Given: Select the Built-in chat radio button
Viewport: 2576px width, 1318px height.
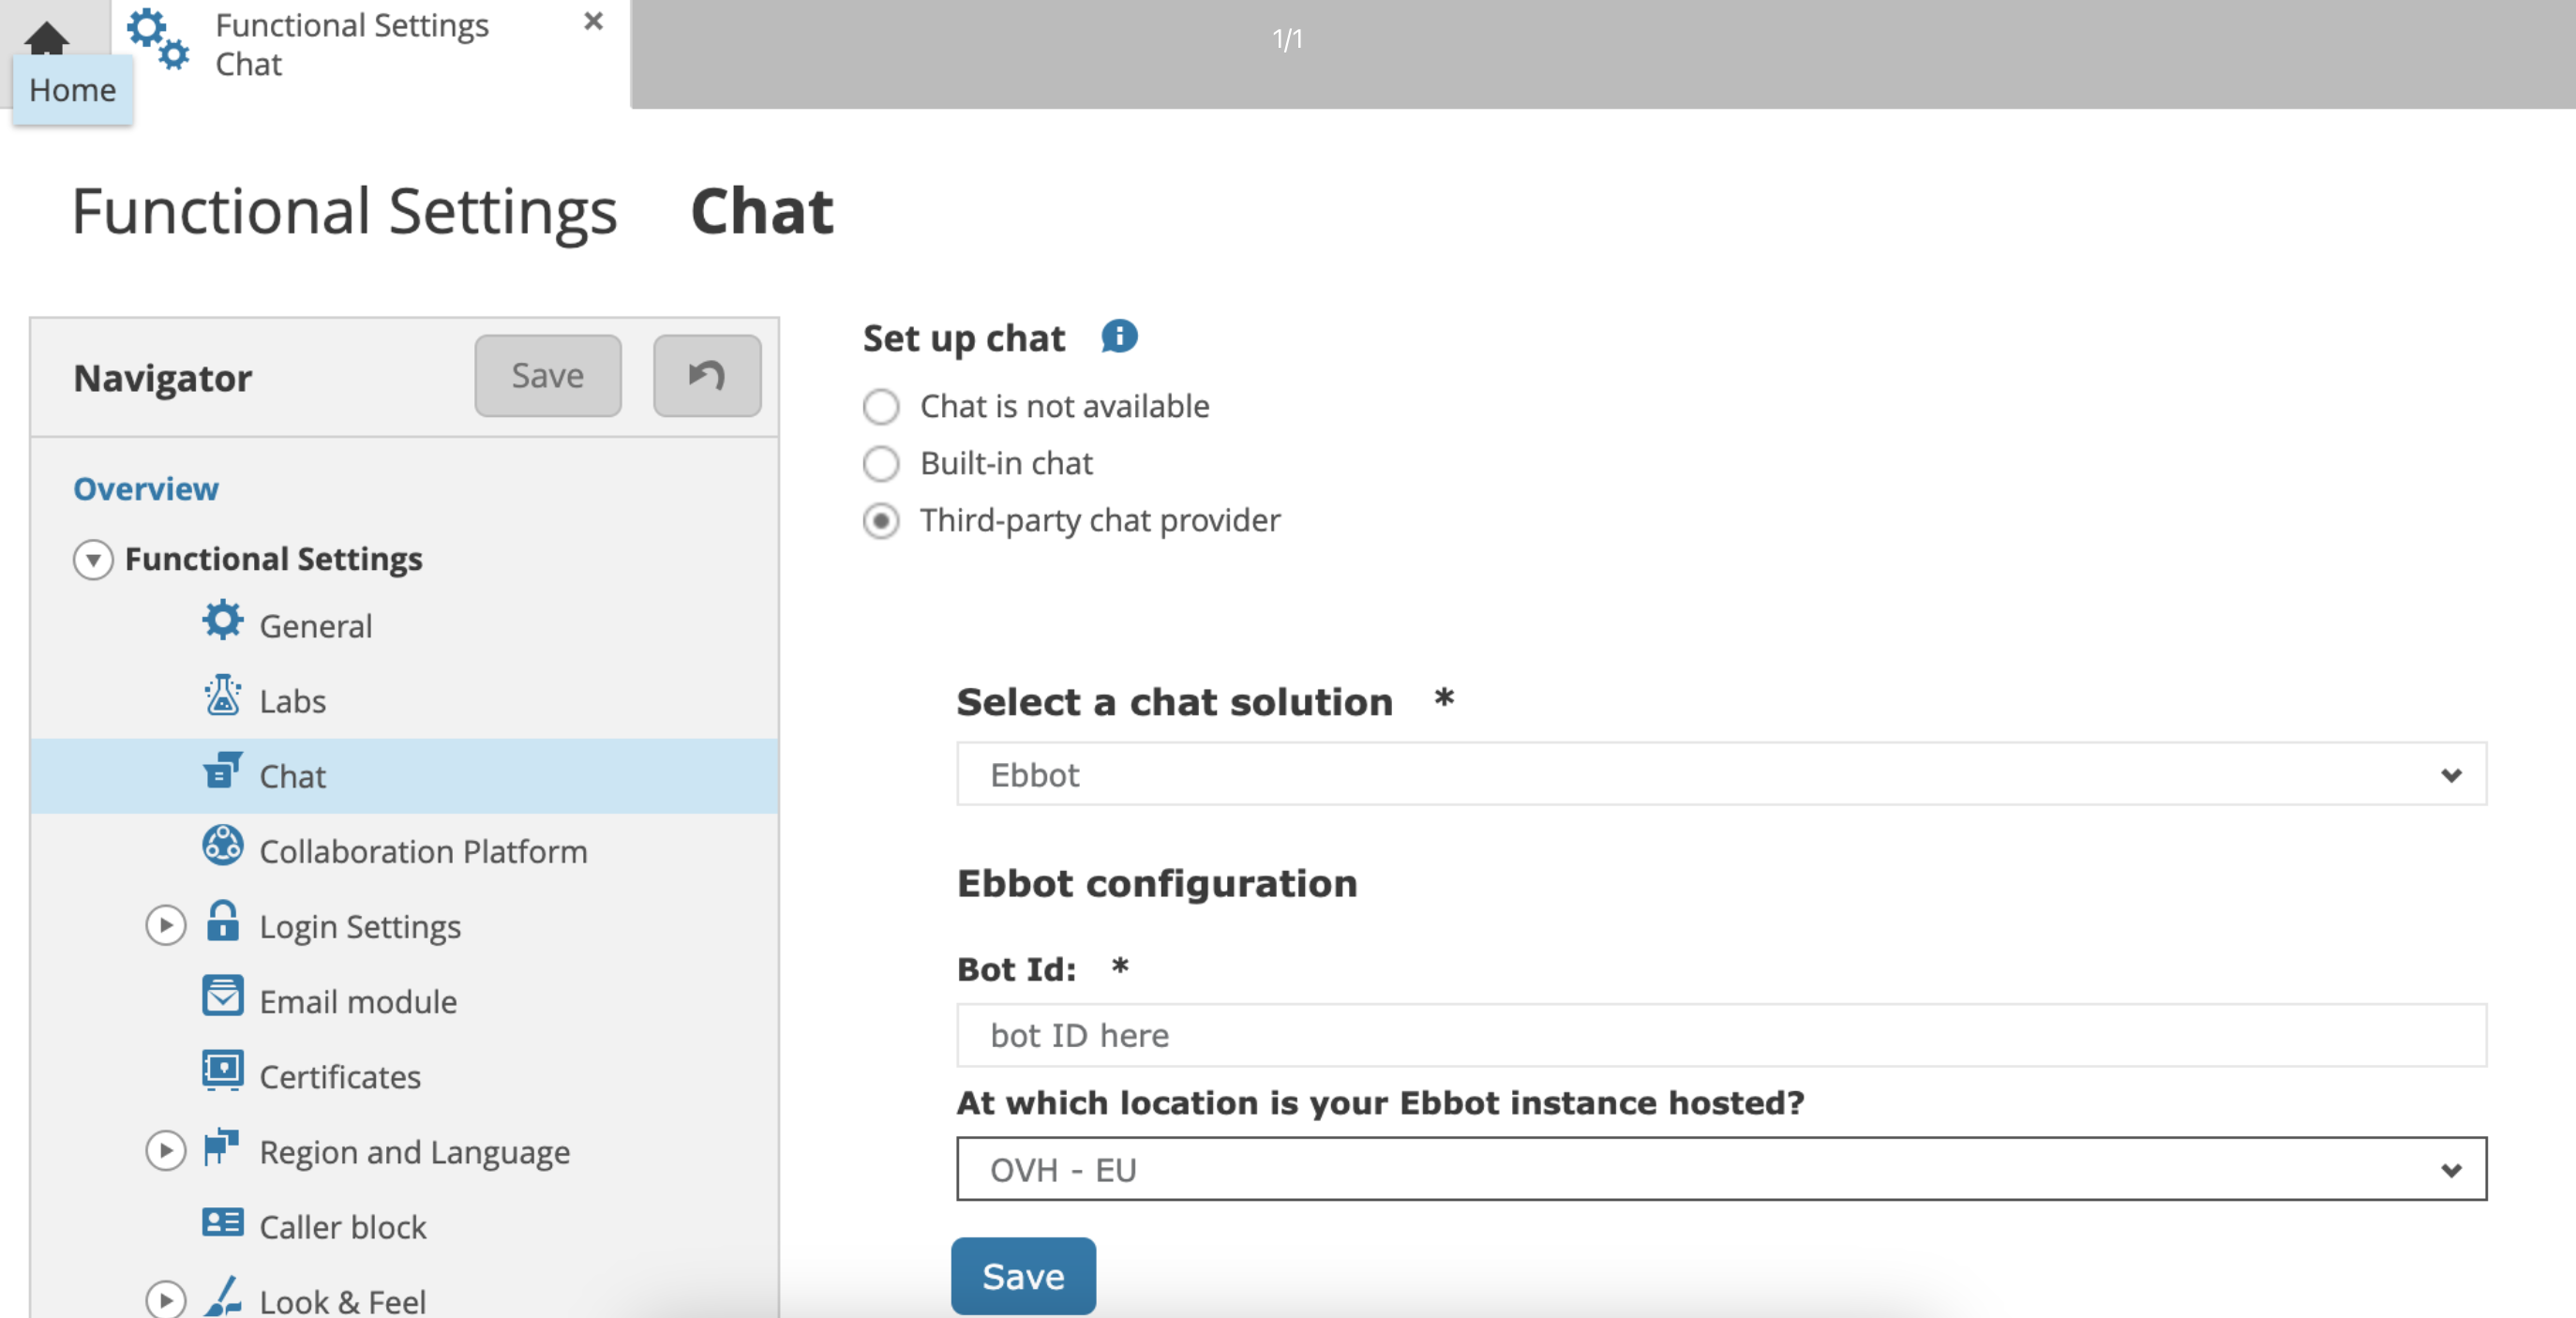Looking at the screenshot, I should [881, 464].
